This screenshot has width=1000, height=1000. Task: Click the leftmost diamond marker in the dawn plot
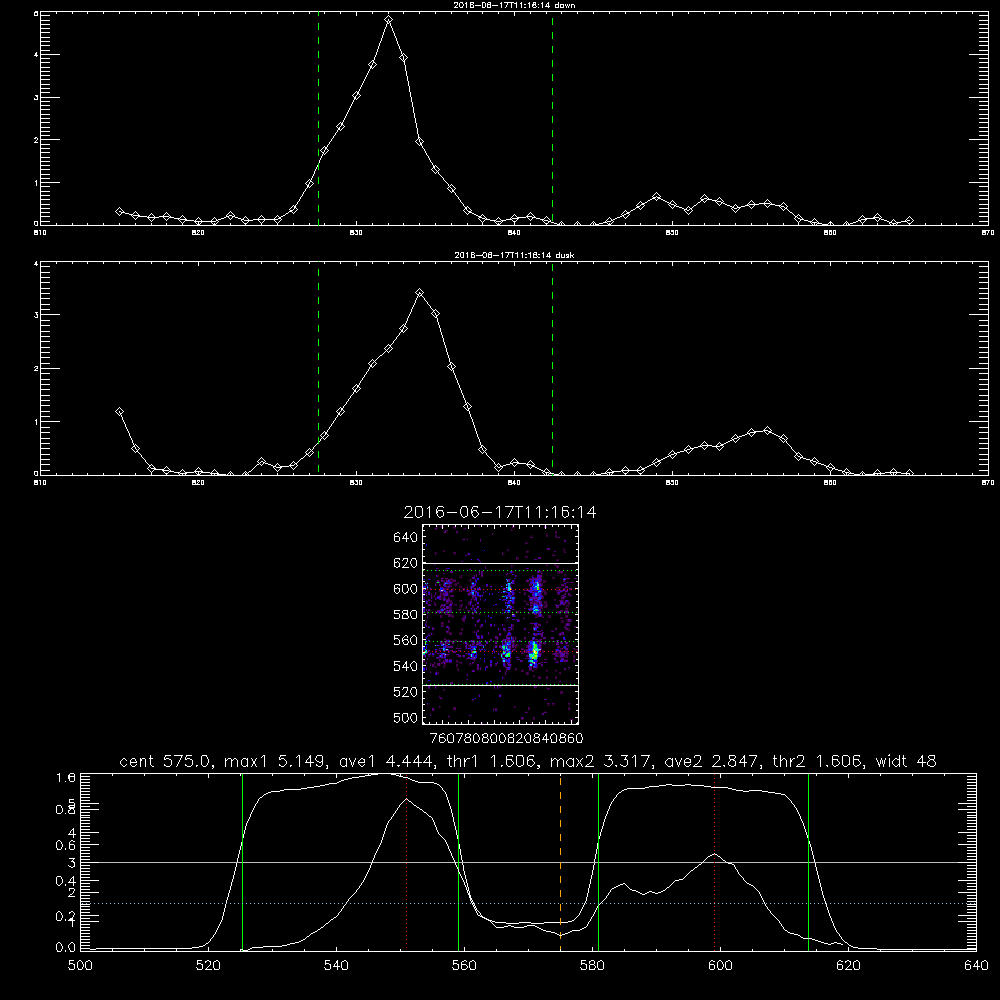coord(119,211)
